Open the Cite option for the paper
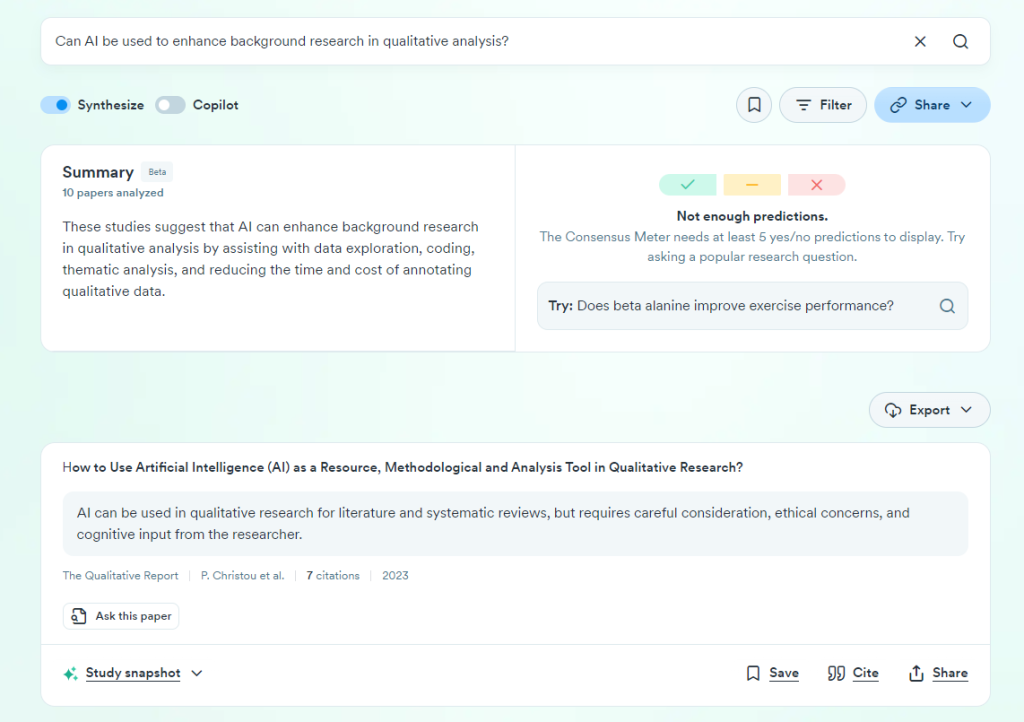This screenshot has width=1024, height=722. pyautogui.click(x=852, y=673)
